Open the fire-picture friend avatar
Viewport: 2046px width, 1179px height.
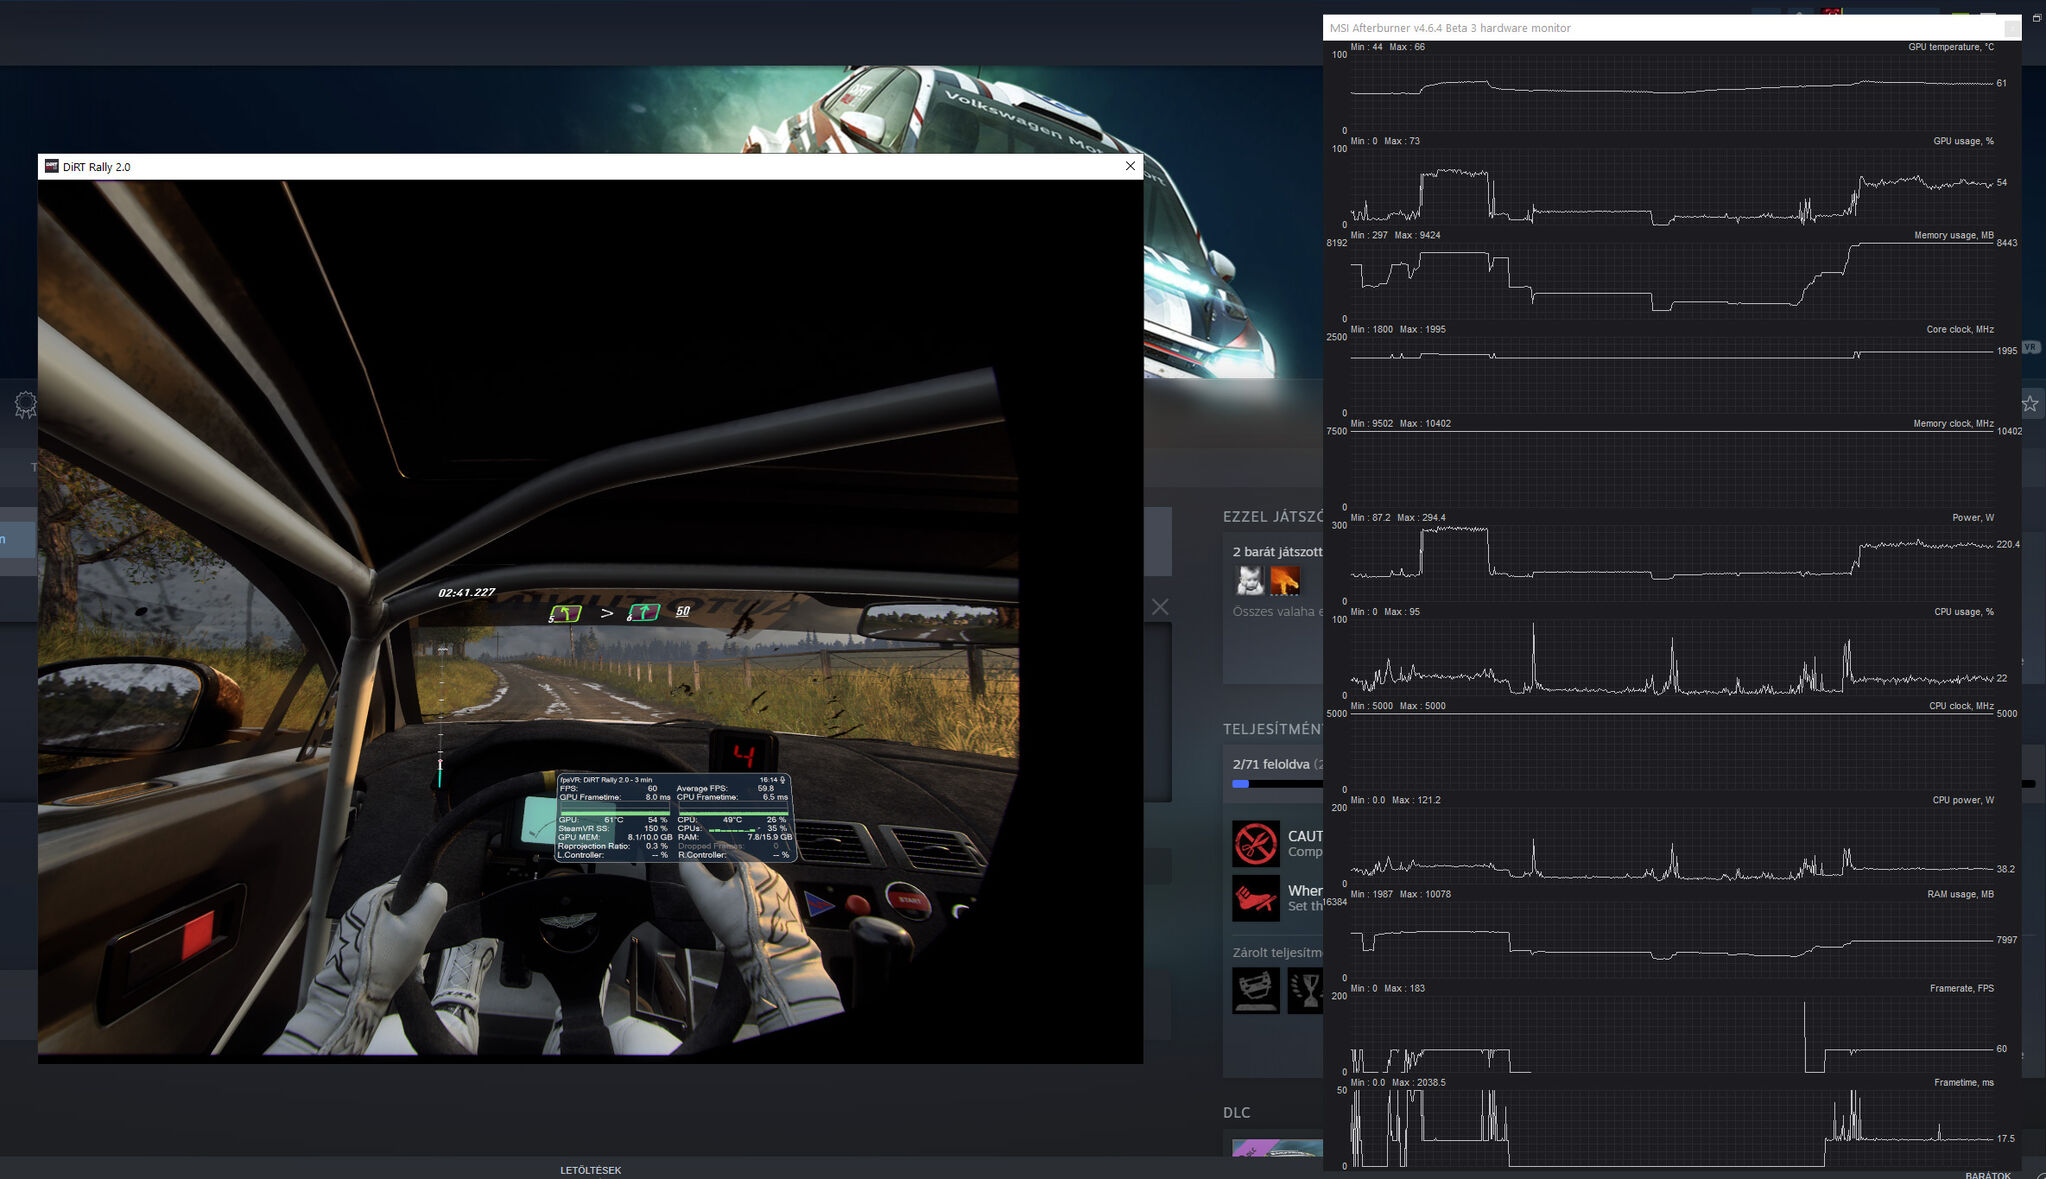(1285, 580)
